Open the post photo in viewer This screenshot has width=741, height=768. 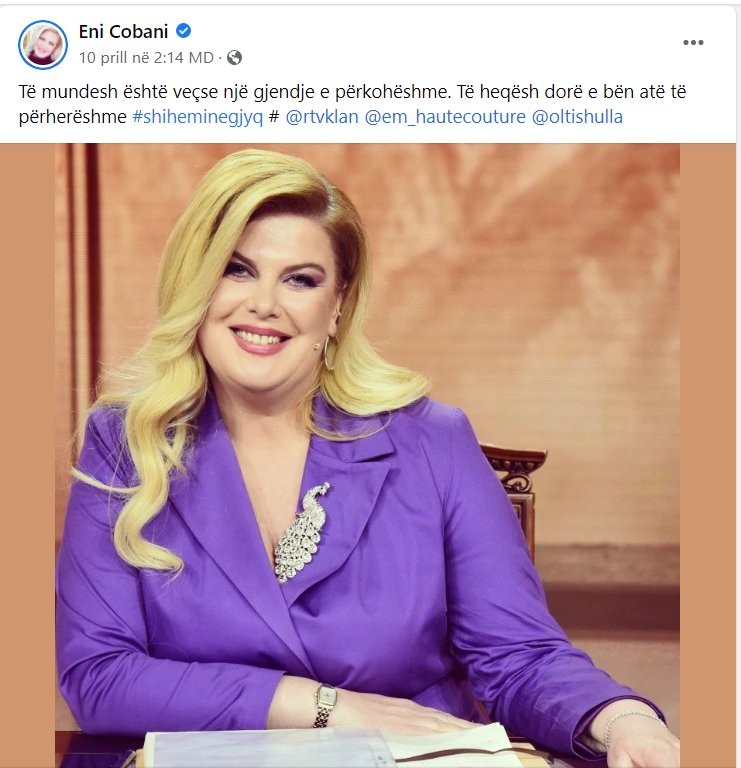(x=367, y=456)
